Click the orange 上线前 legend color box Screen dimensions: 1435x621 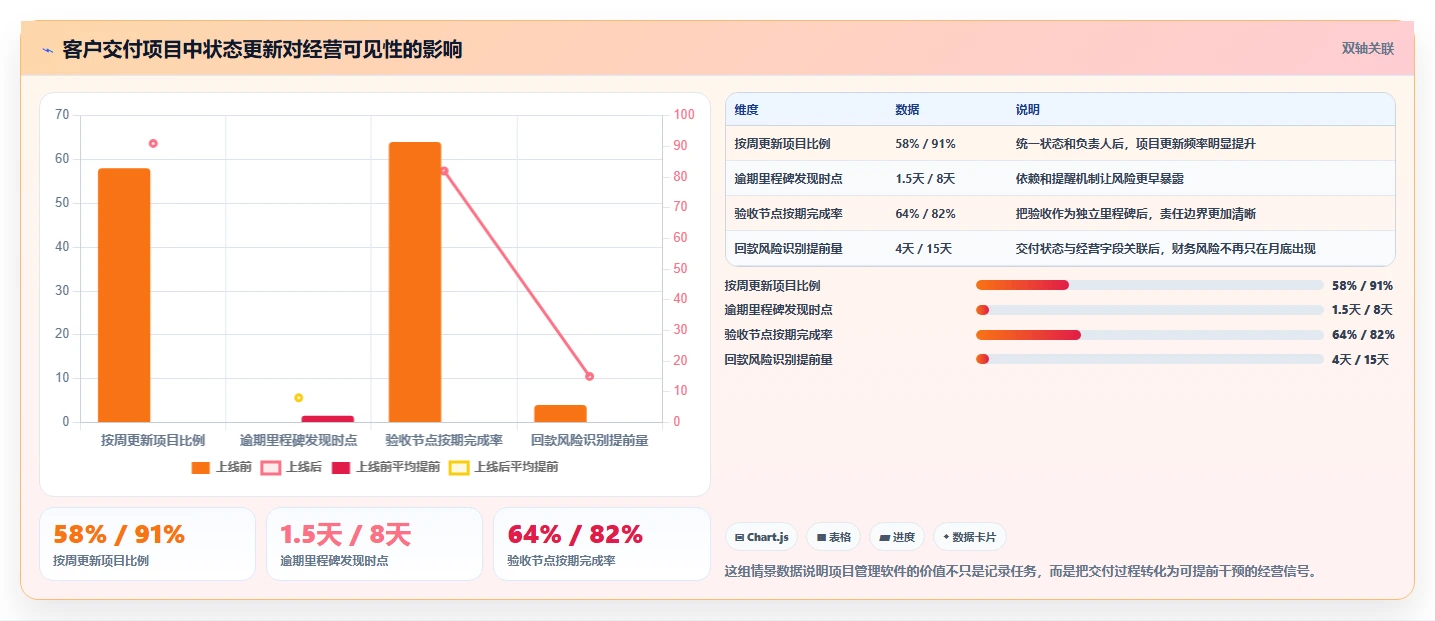click(200, 467)
